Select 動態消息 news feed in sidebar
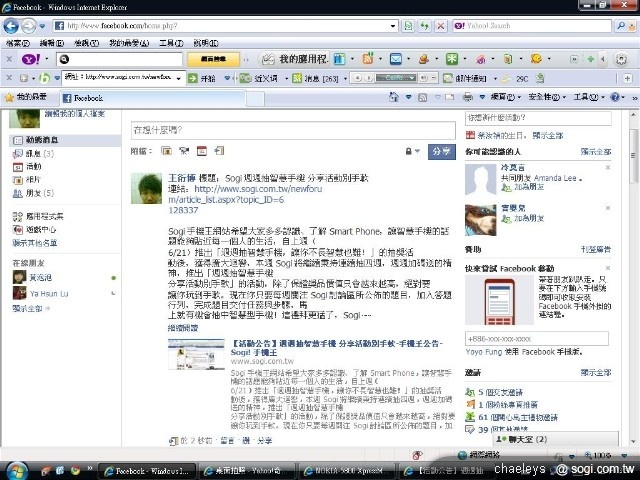This screenshot has height=480, width=640. [65, 140]
